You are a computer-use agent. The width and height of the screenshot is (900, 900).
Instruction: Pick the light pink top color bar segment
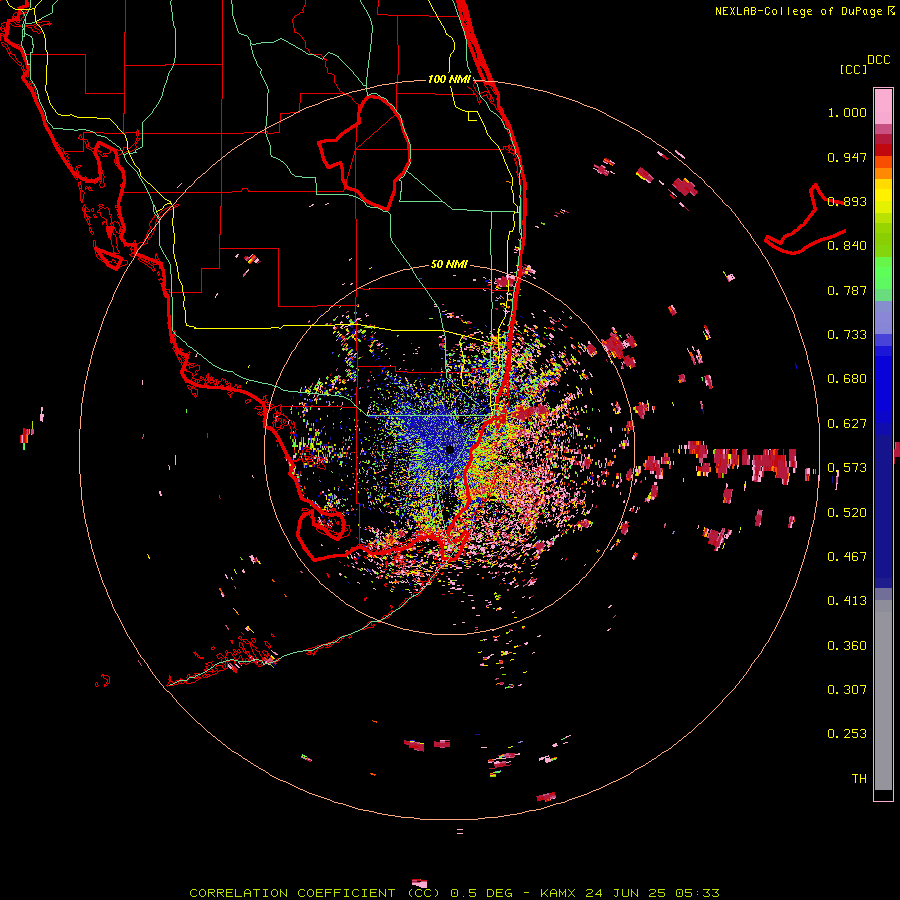(x=883, y=107)
